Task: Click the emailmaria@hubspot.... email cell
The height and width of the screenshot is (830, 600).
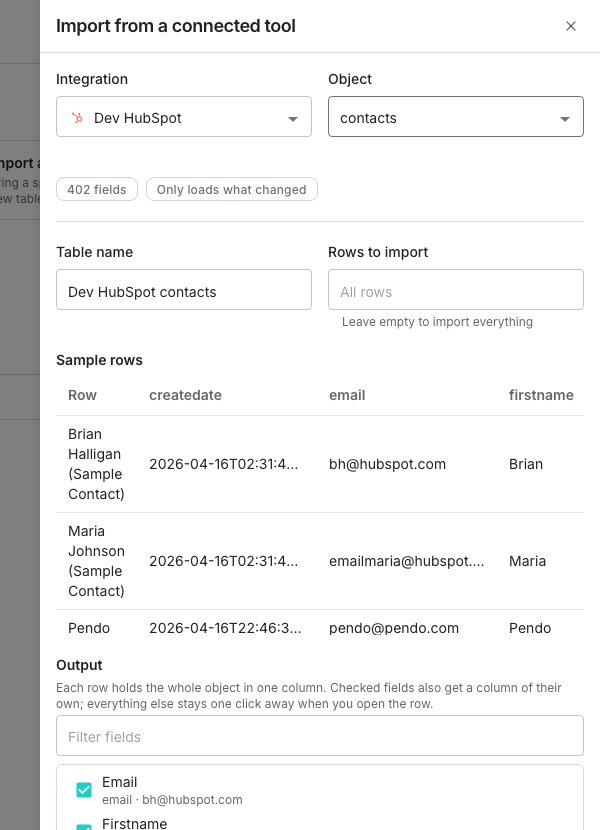Action: tap(406, 561)
